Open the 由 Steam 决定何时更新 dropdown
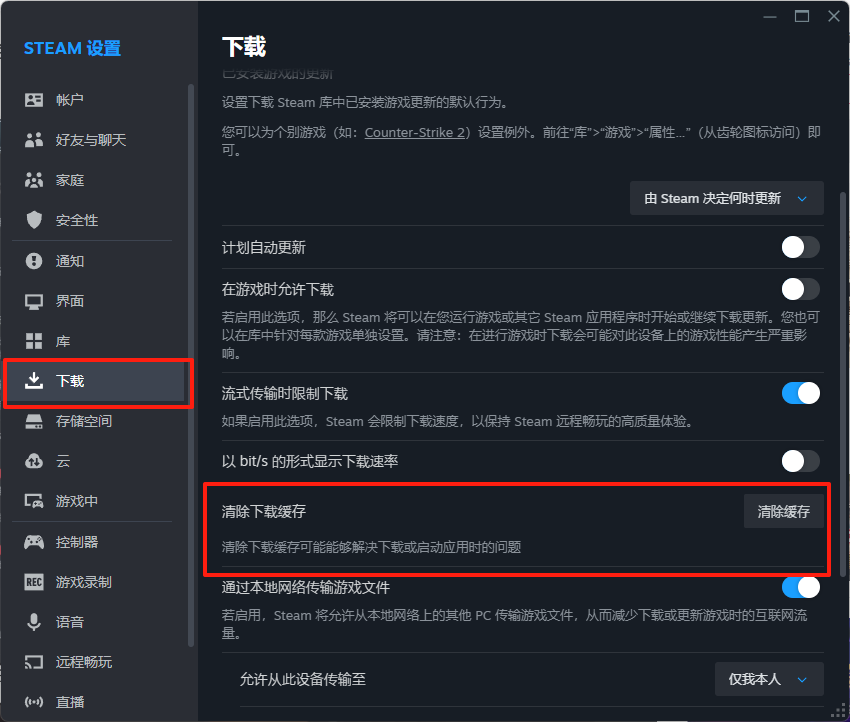850x722 pixels. pos(727,198)
